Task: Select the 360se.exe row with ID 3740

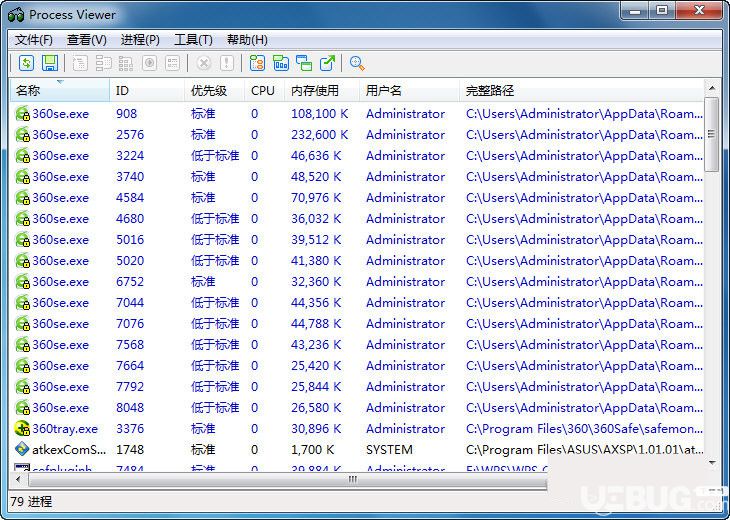Action: 357,177
